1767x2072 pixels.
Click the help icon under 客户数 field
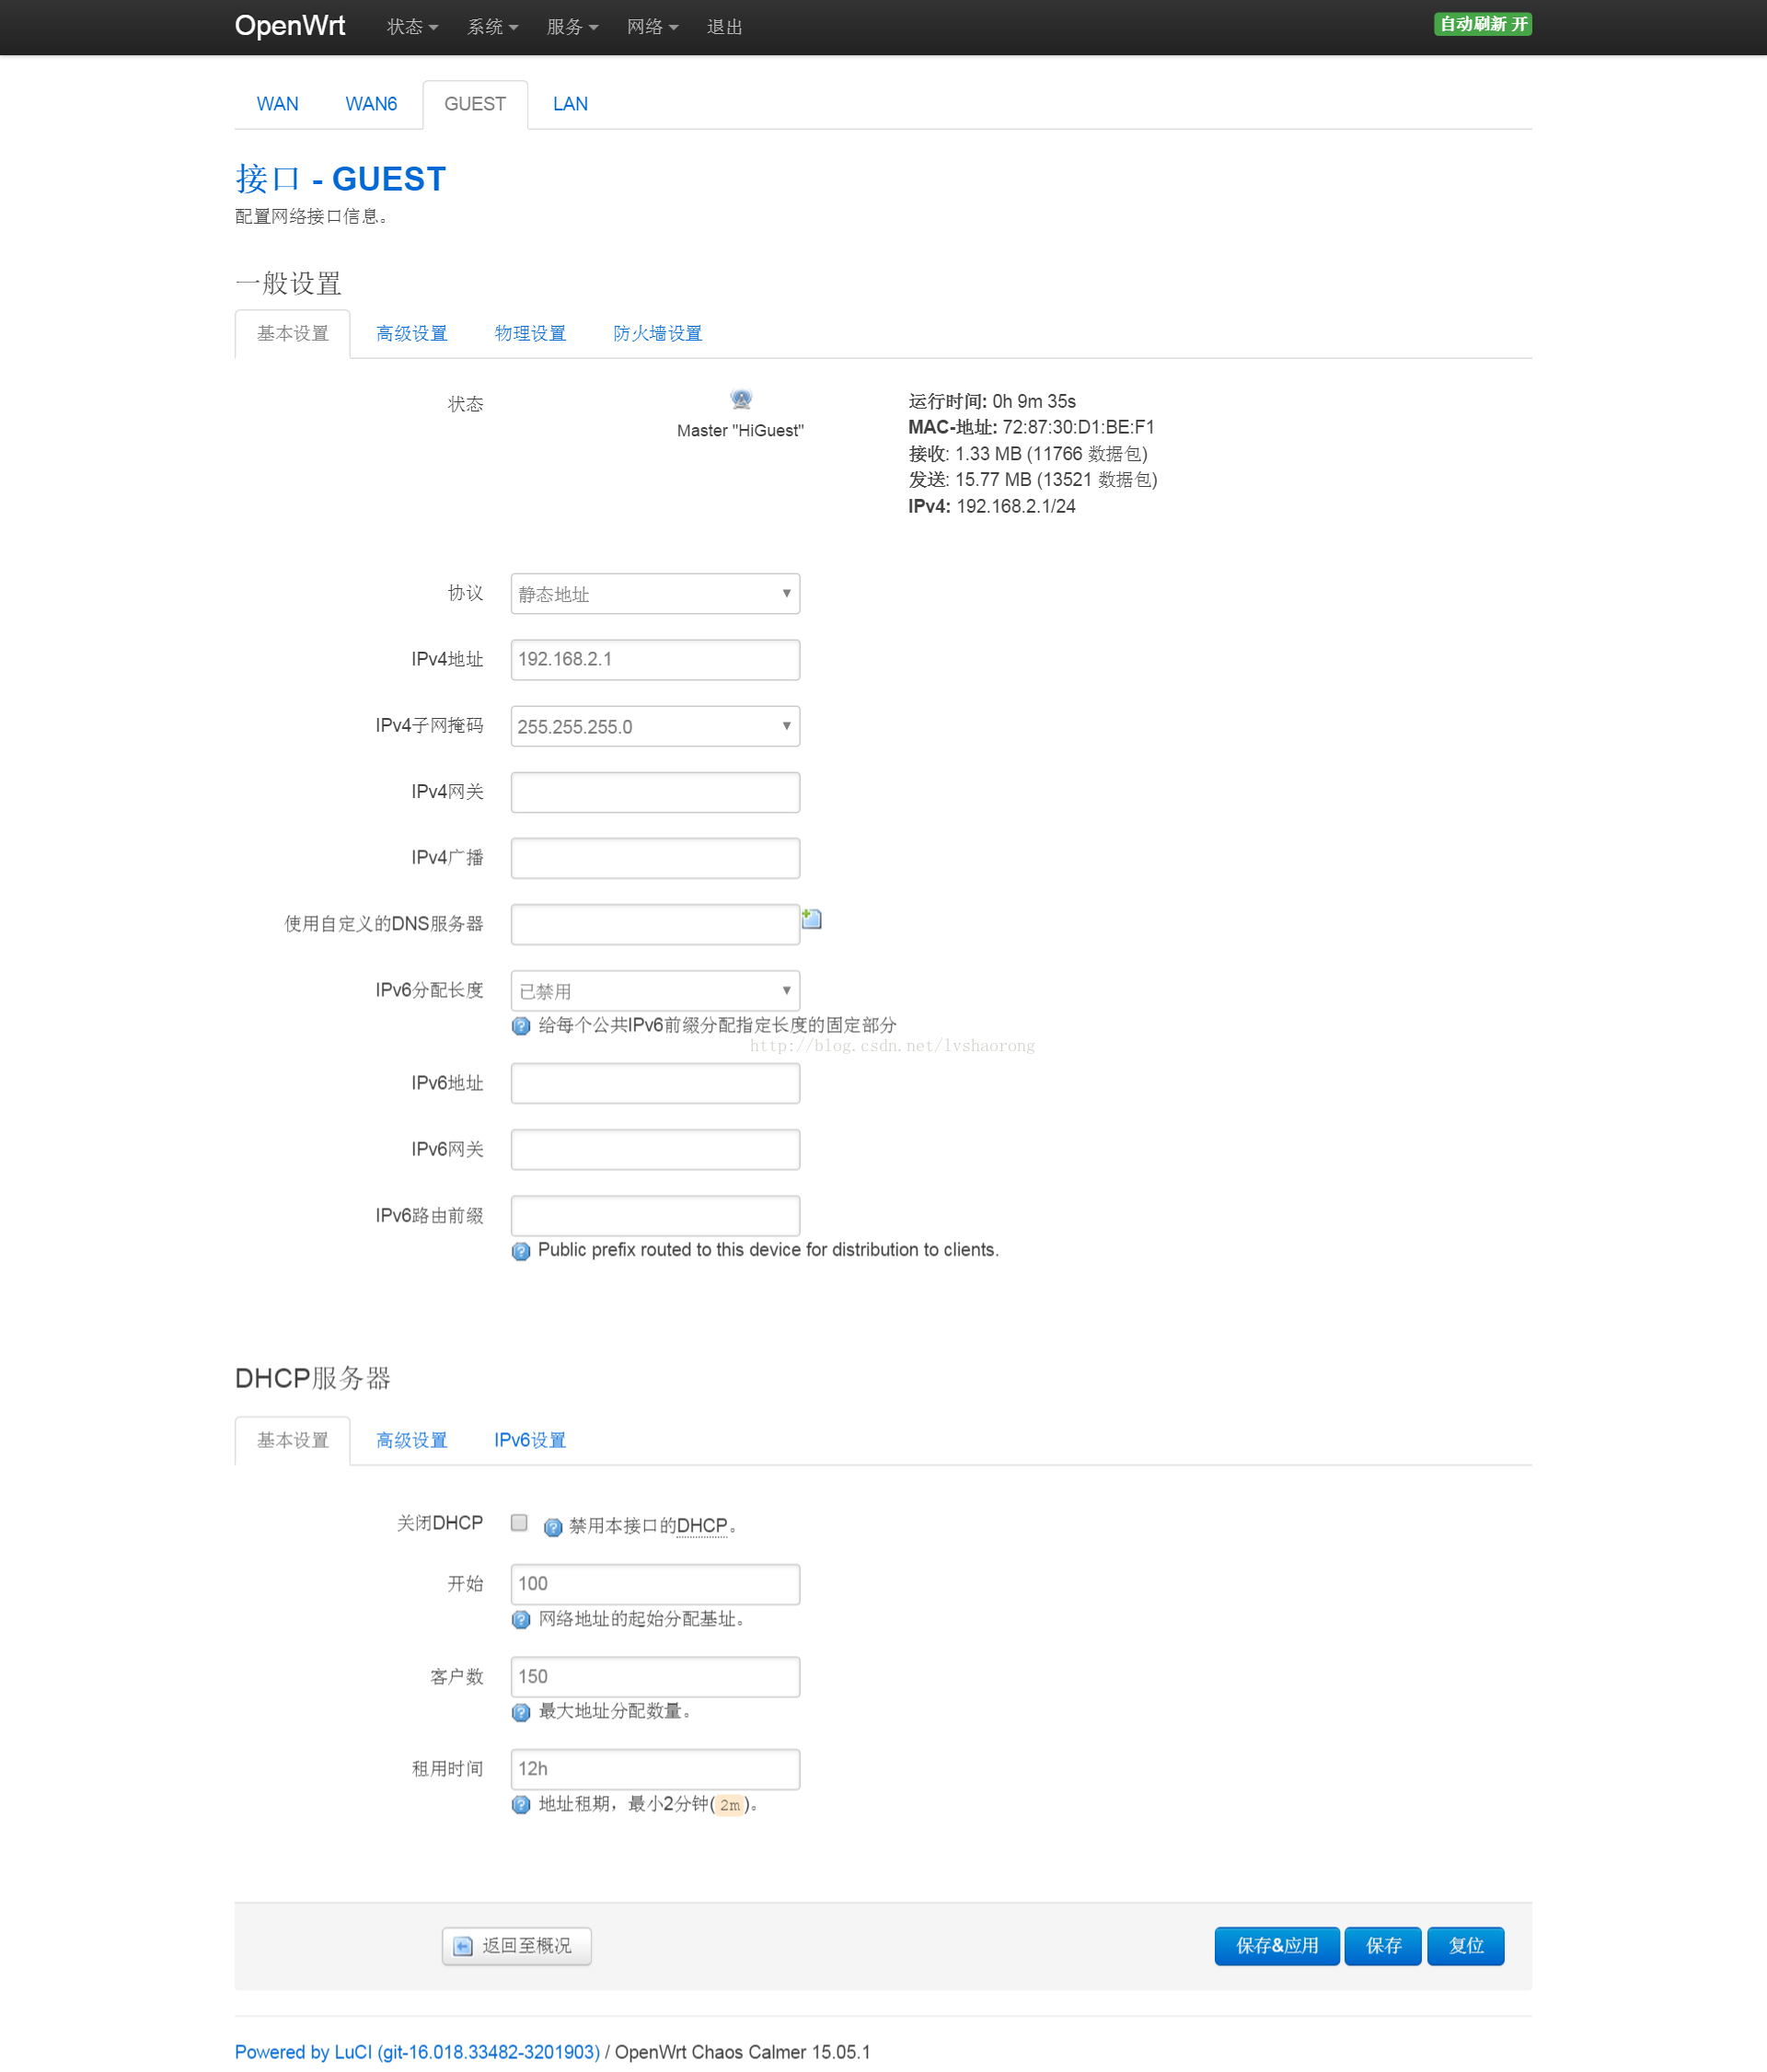pos(521,1713)
